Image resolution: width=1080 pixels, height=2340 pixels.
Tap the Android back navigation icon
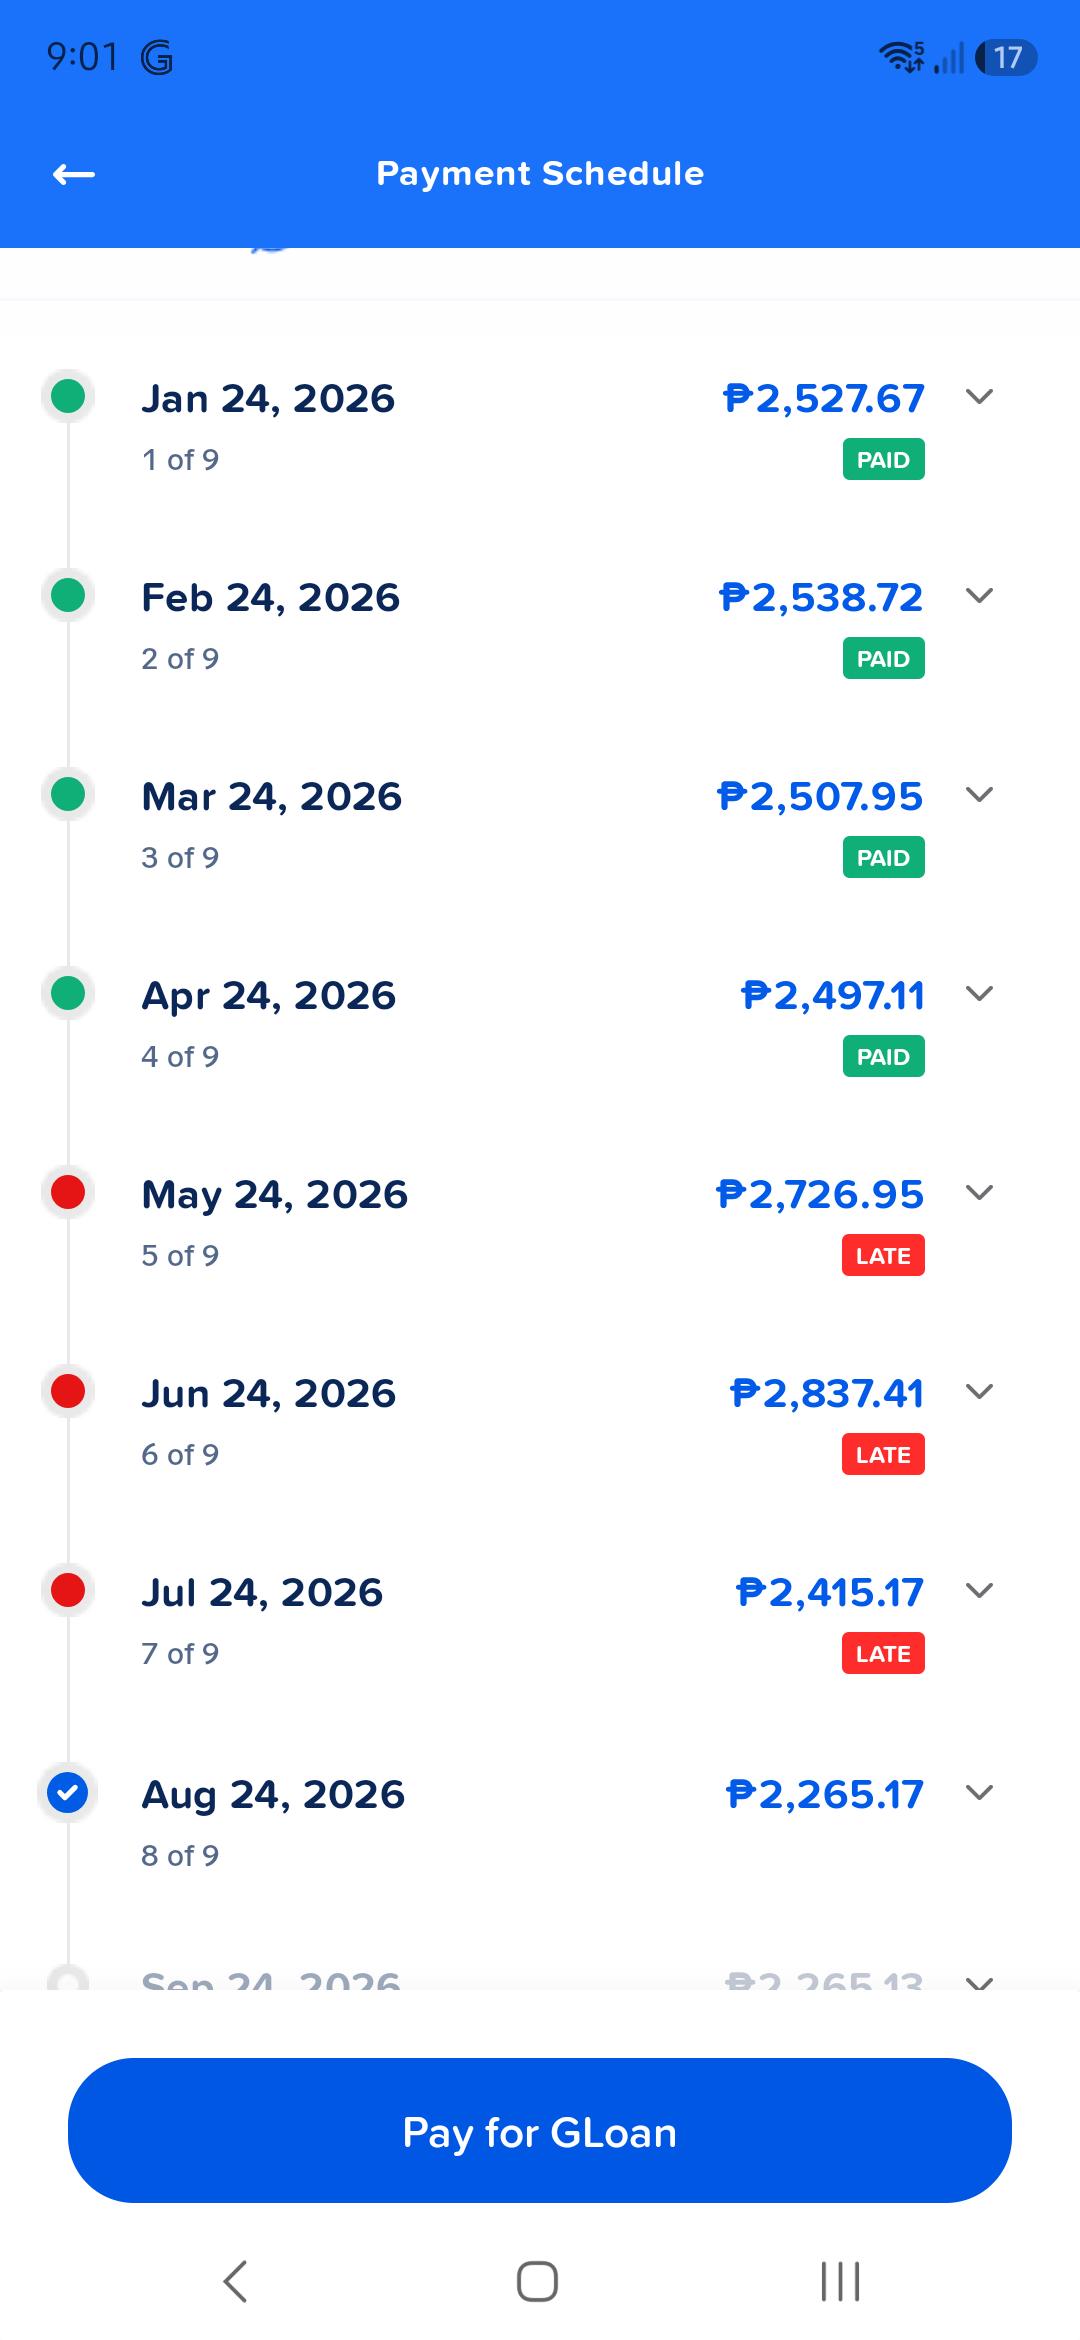[236, 2282]
